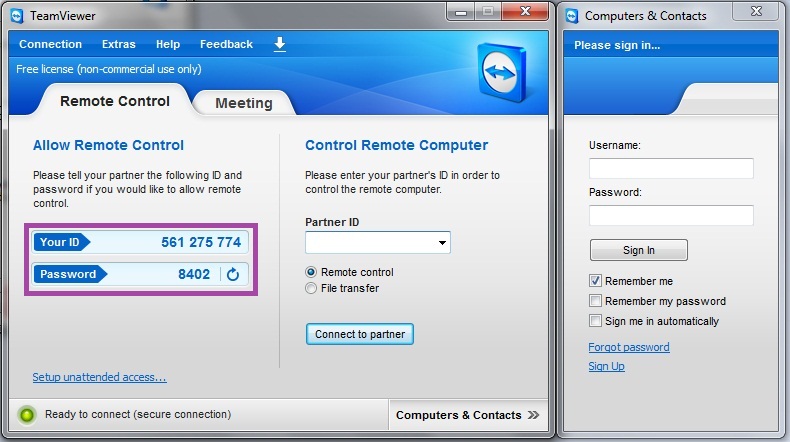This screenshot has width=790, height=442.
Task: Enable Sign me in automatically
Action: (595, 321)
